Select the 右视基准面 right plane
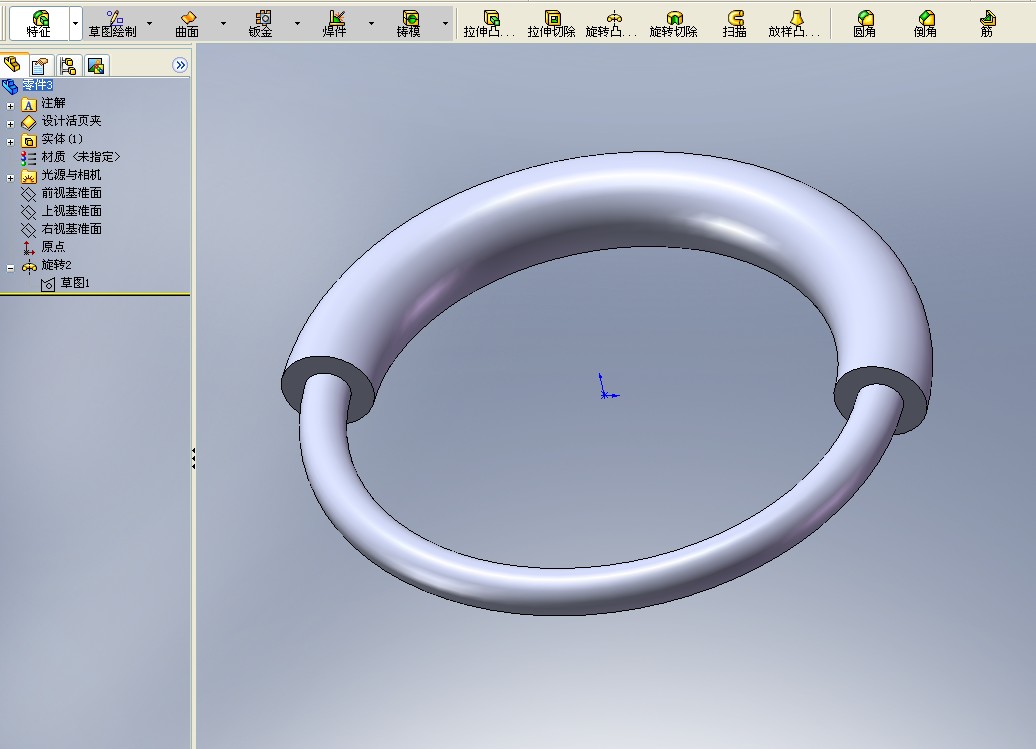 point(71,229)
